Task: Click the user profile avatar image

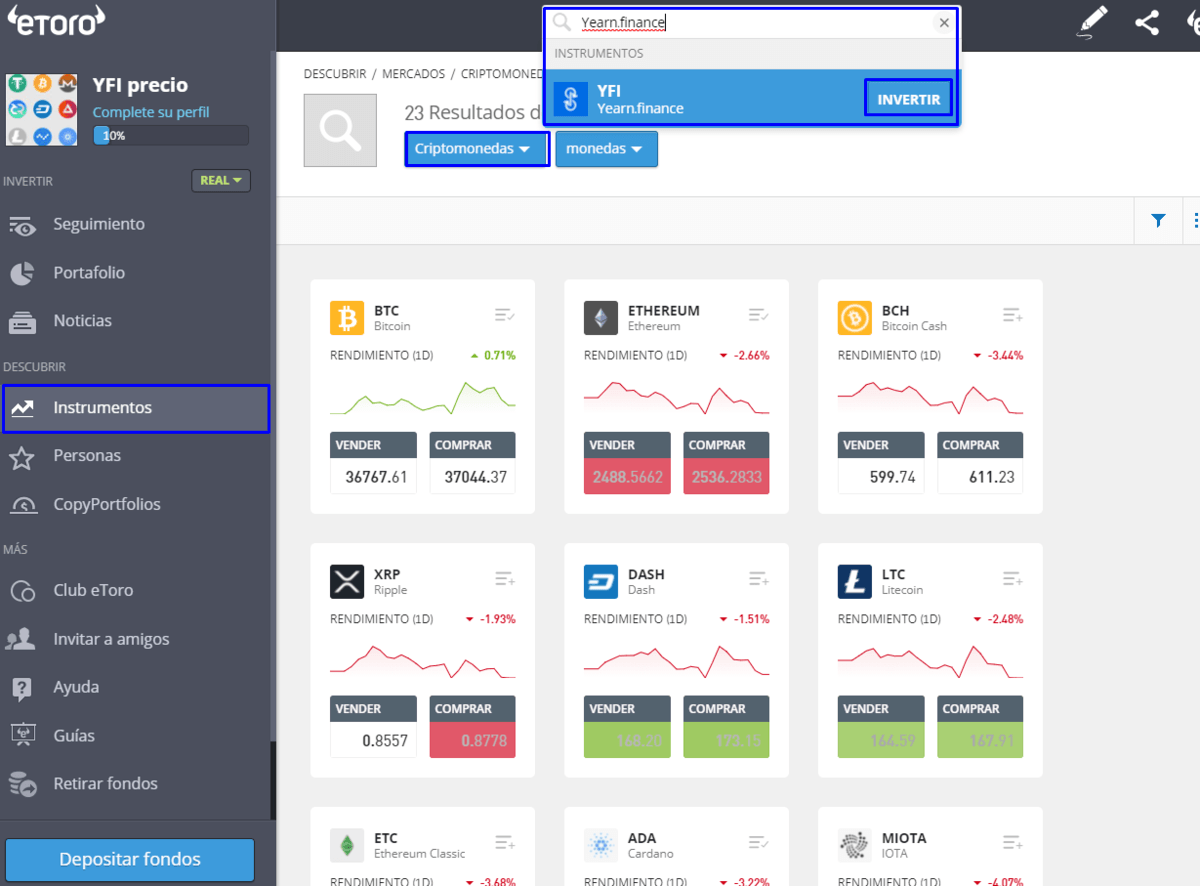Action: (x=42, y=109)
